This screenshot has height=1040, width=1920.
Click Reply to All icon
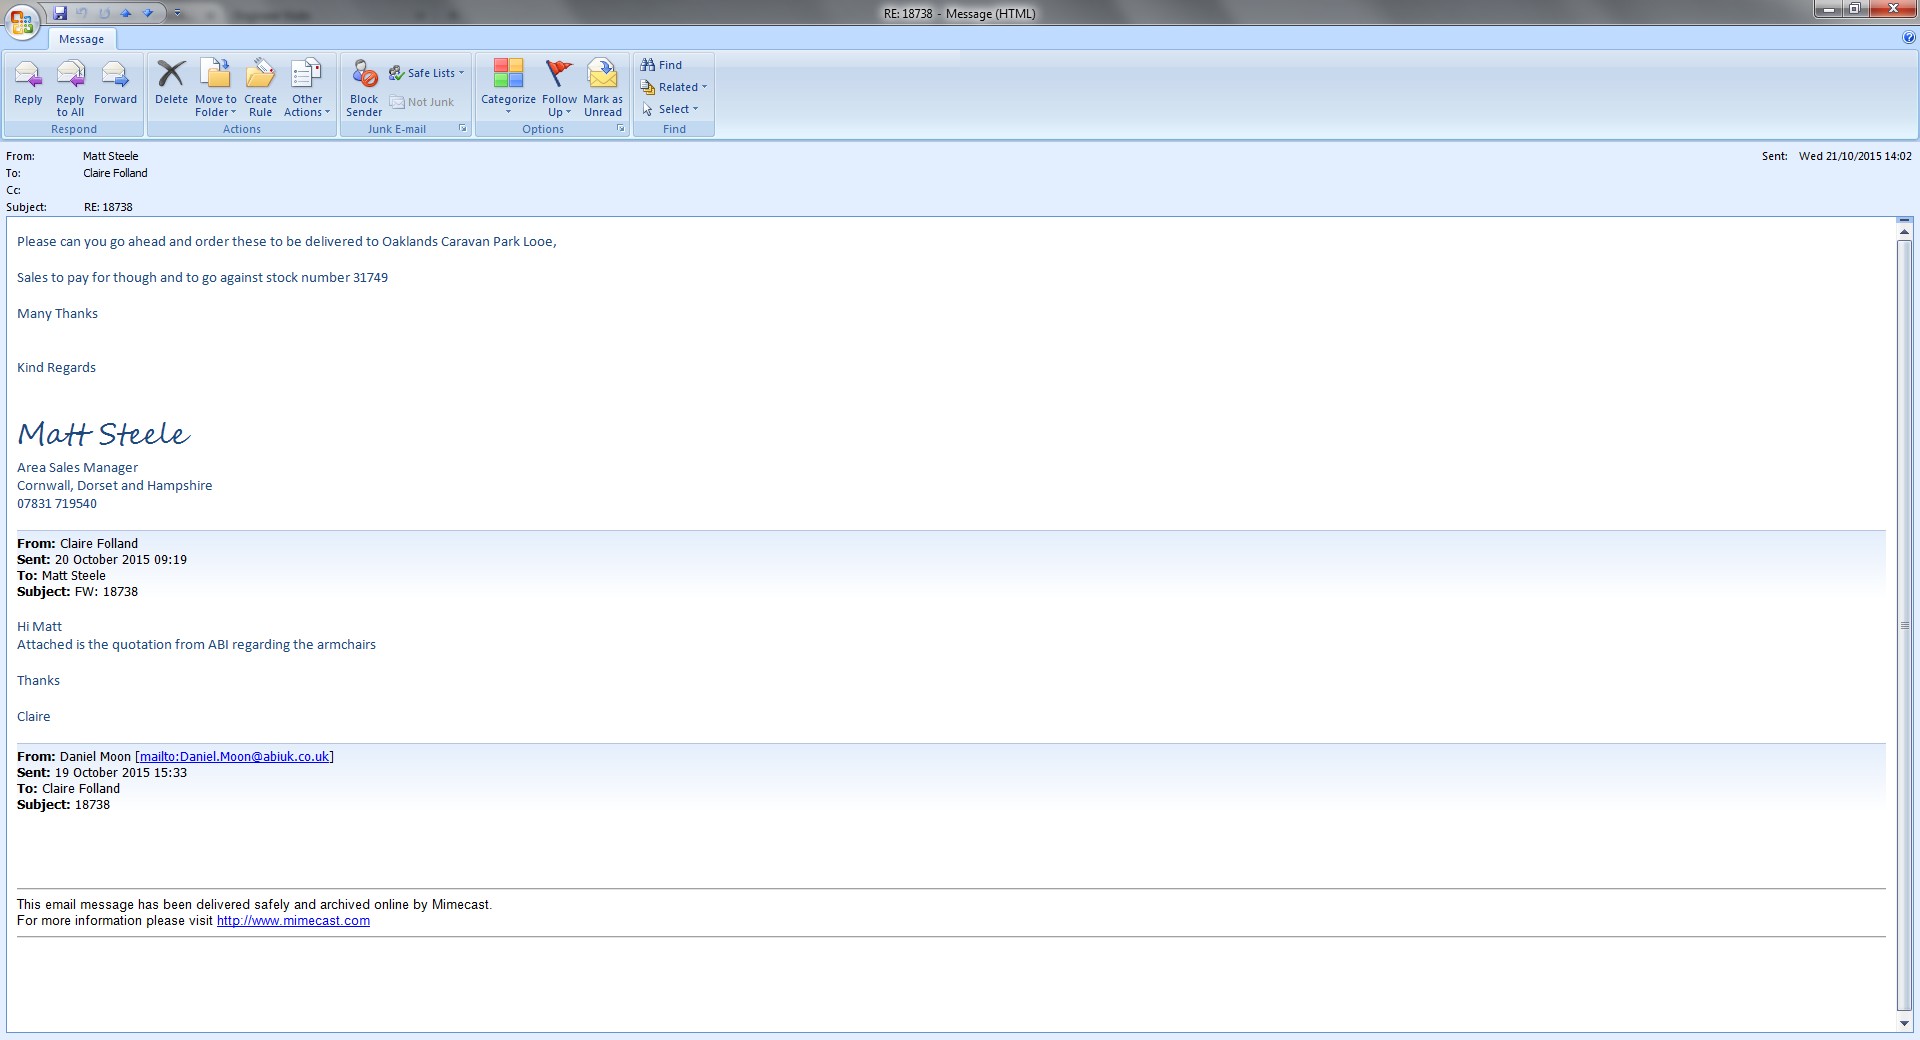(x=70, y=77)
